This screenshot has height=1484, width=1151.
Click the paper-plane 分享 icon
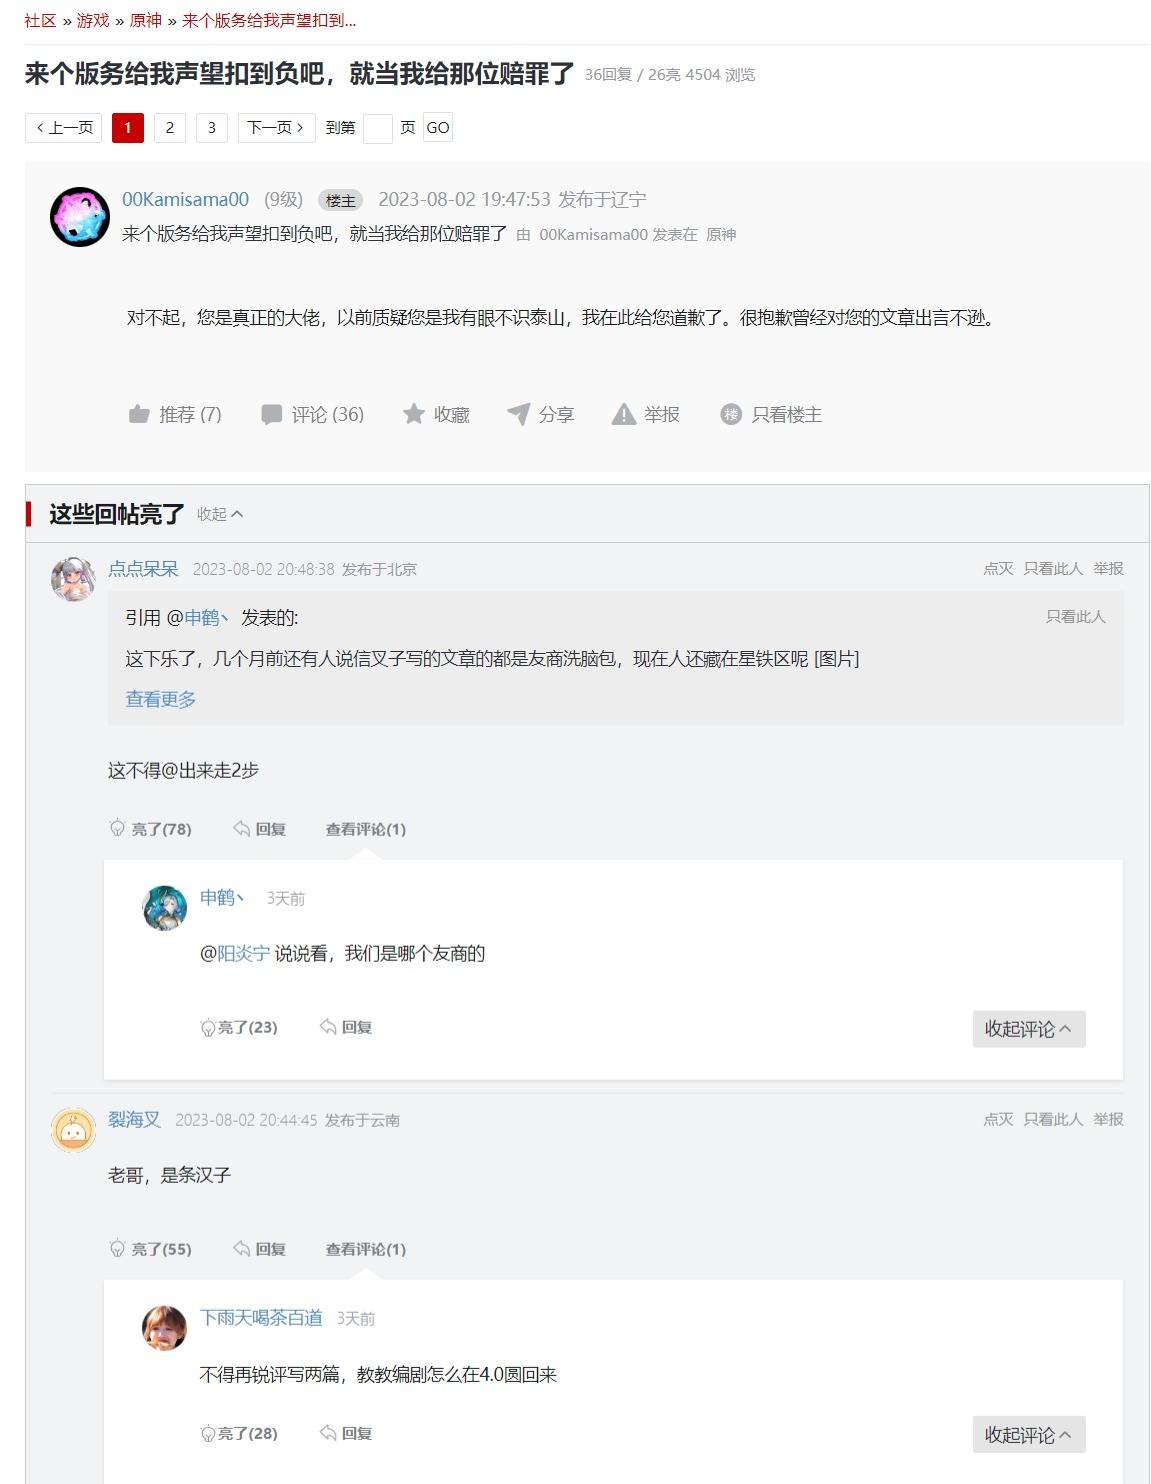coord(518,414)
